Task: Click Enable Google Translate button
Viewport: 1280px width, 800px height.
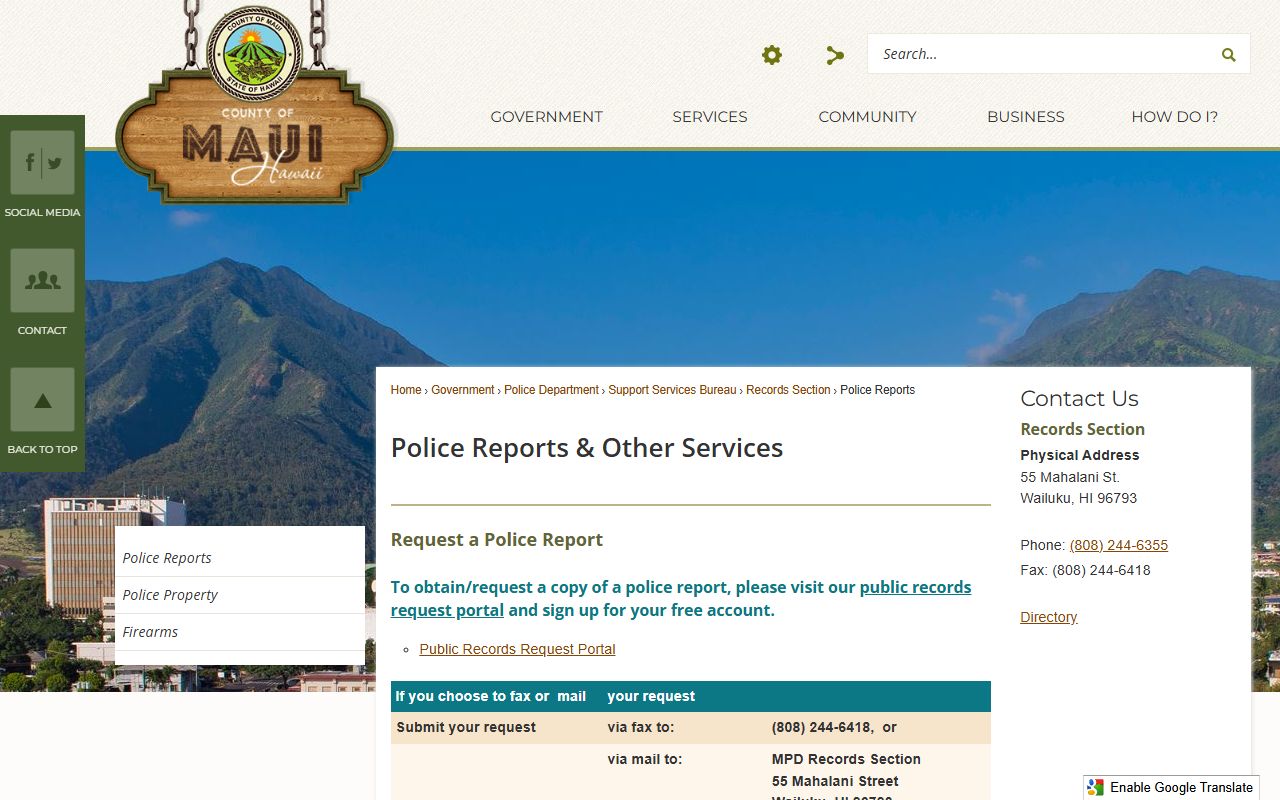Action: click(1170, 787)
